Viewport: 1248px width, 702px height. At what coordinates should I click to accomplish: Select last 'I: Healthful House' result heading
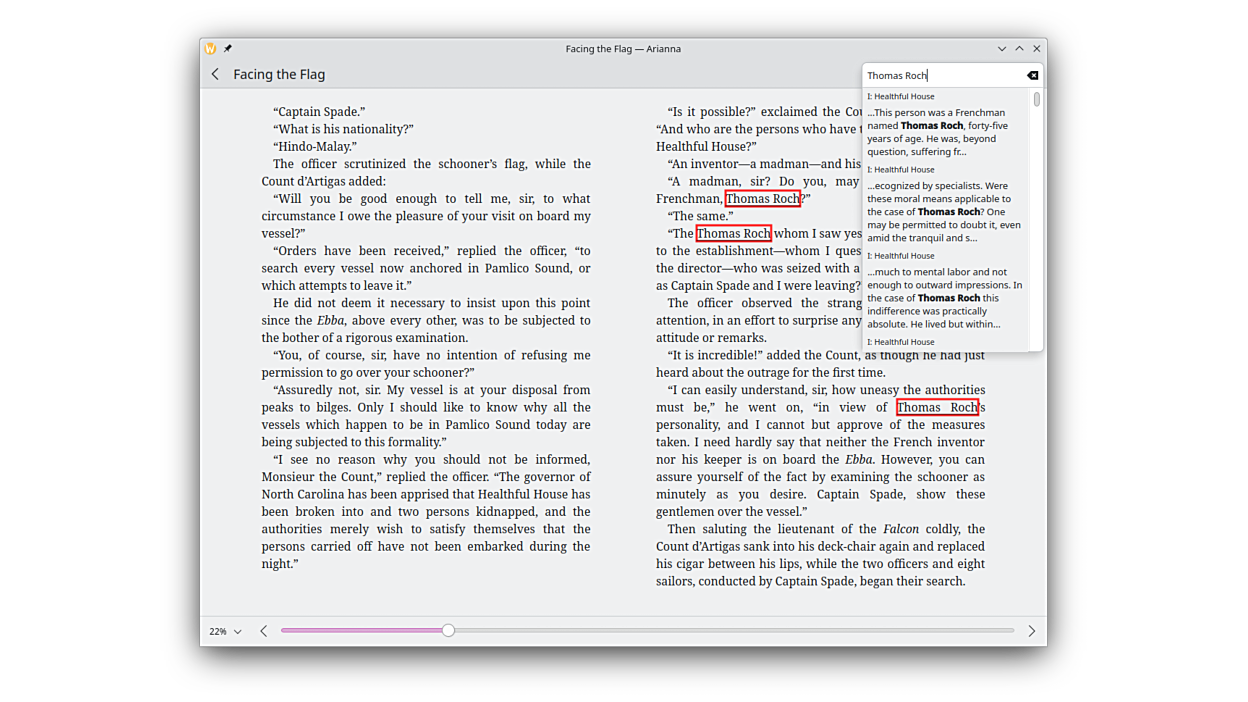point(901,342)
